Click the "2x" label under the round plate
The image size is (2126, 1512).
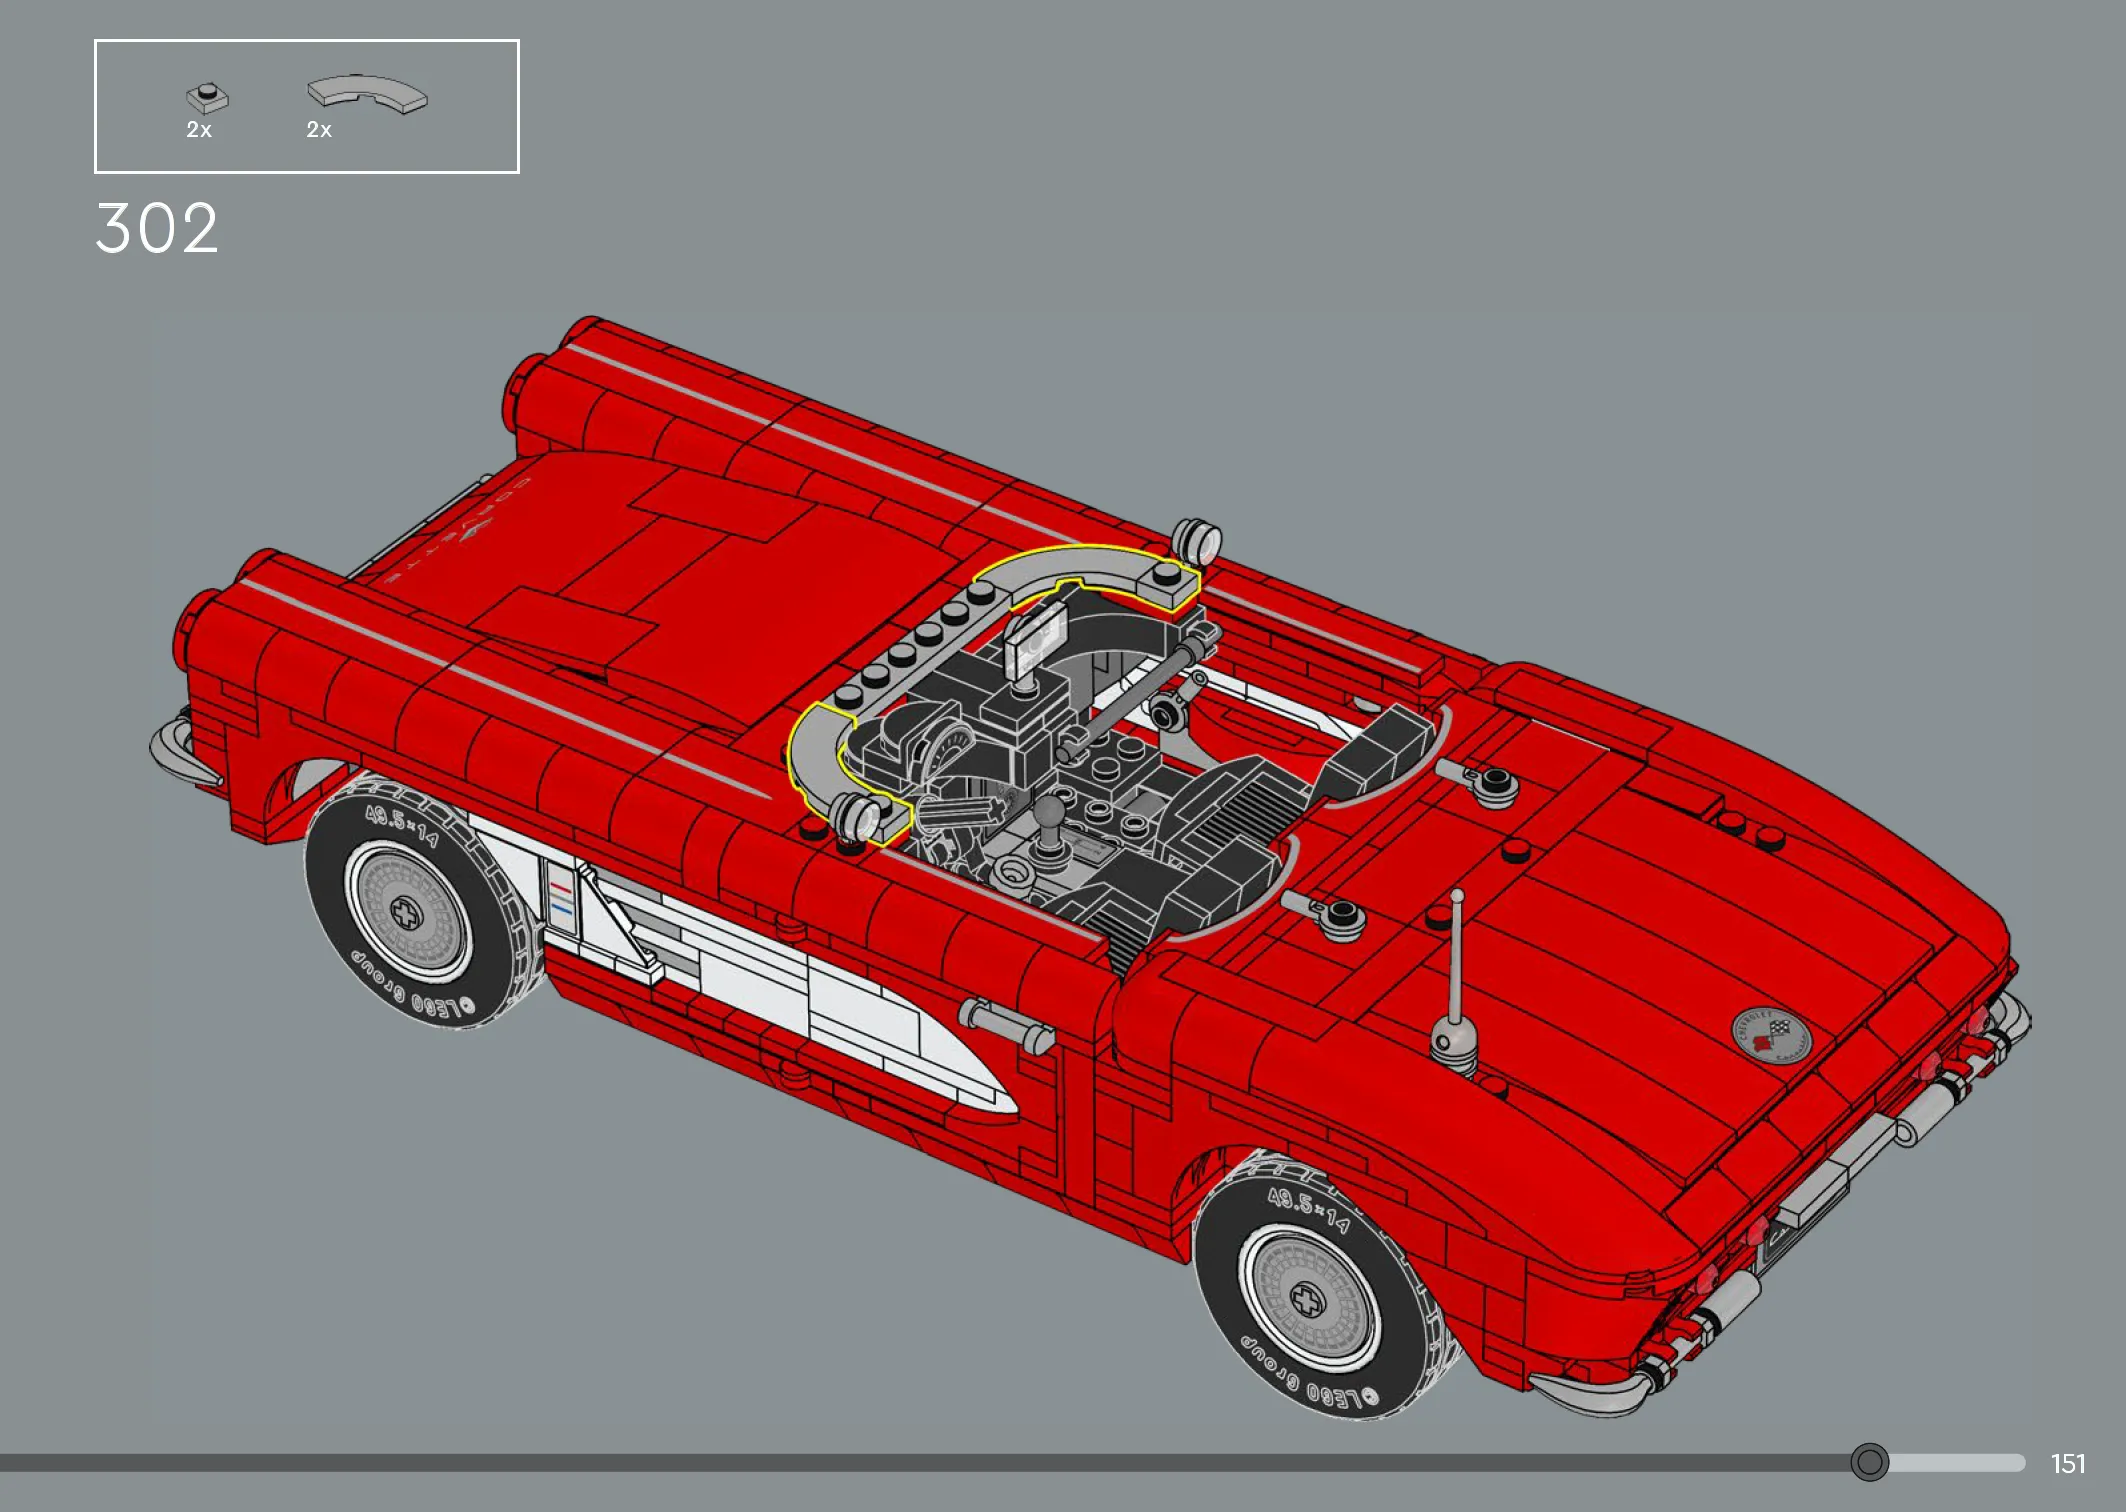coord(199,130)
